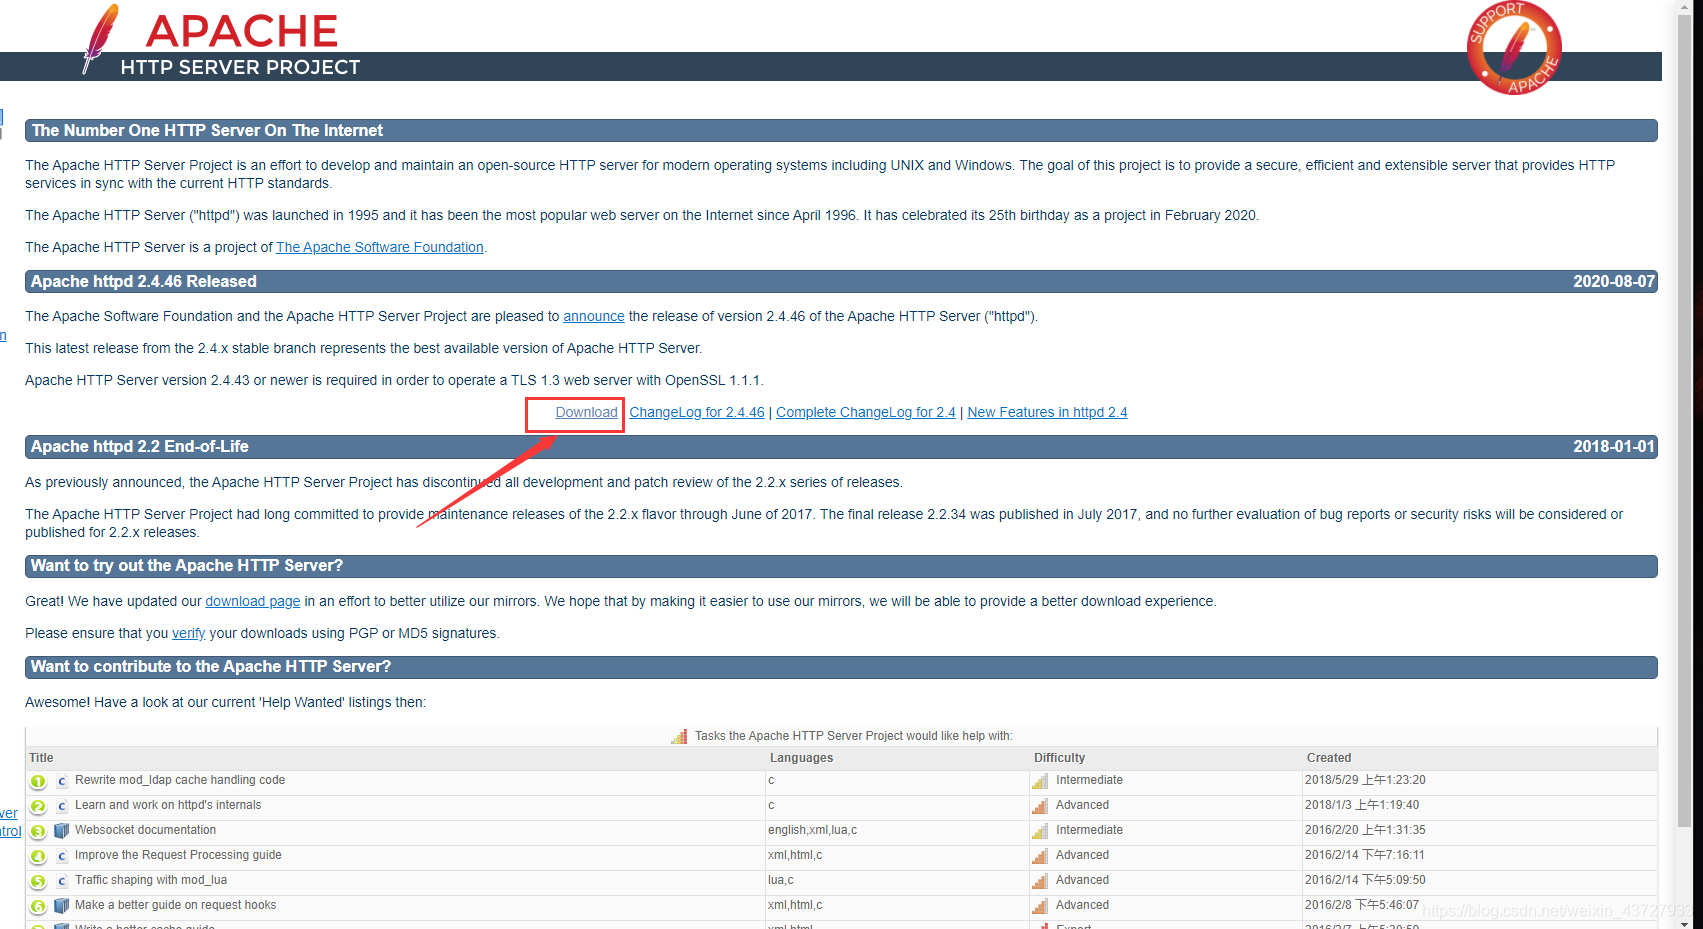Click the number 3 badge for Websocket documentation
This screenshot has height=929, width=1703.
click(x=38, y=832)
